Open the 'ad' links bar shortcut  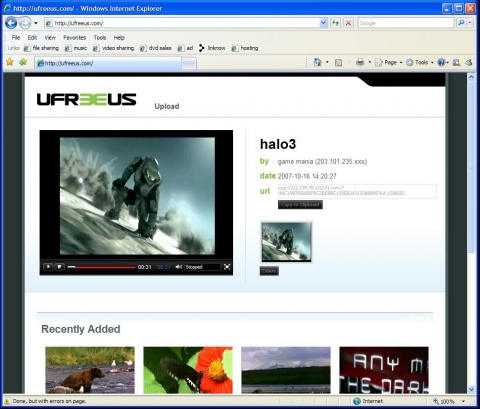185,48
